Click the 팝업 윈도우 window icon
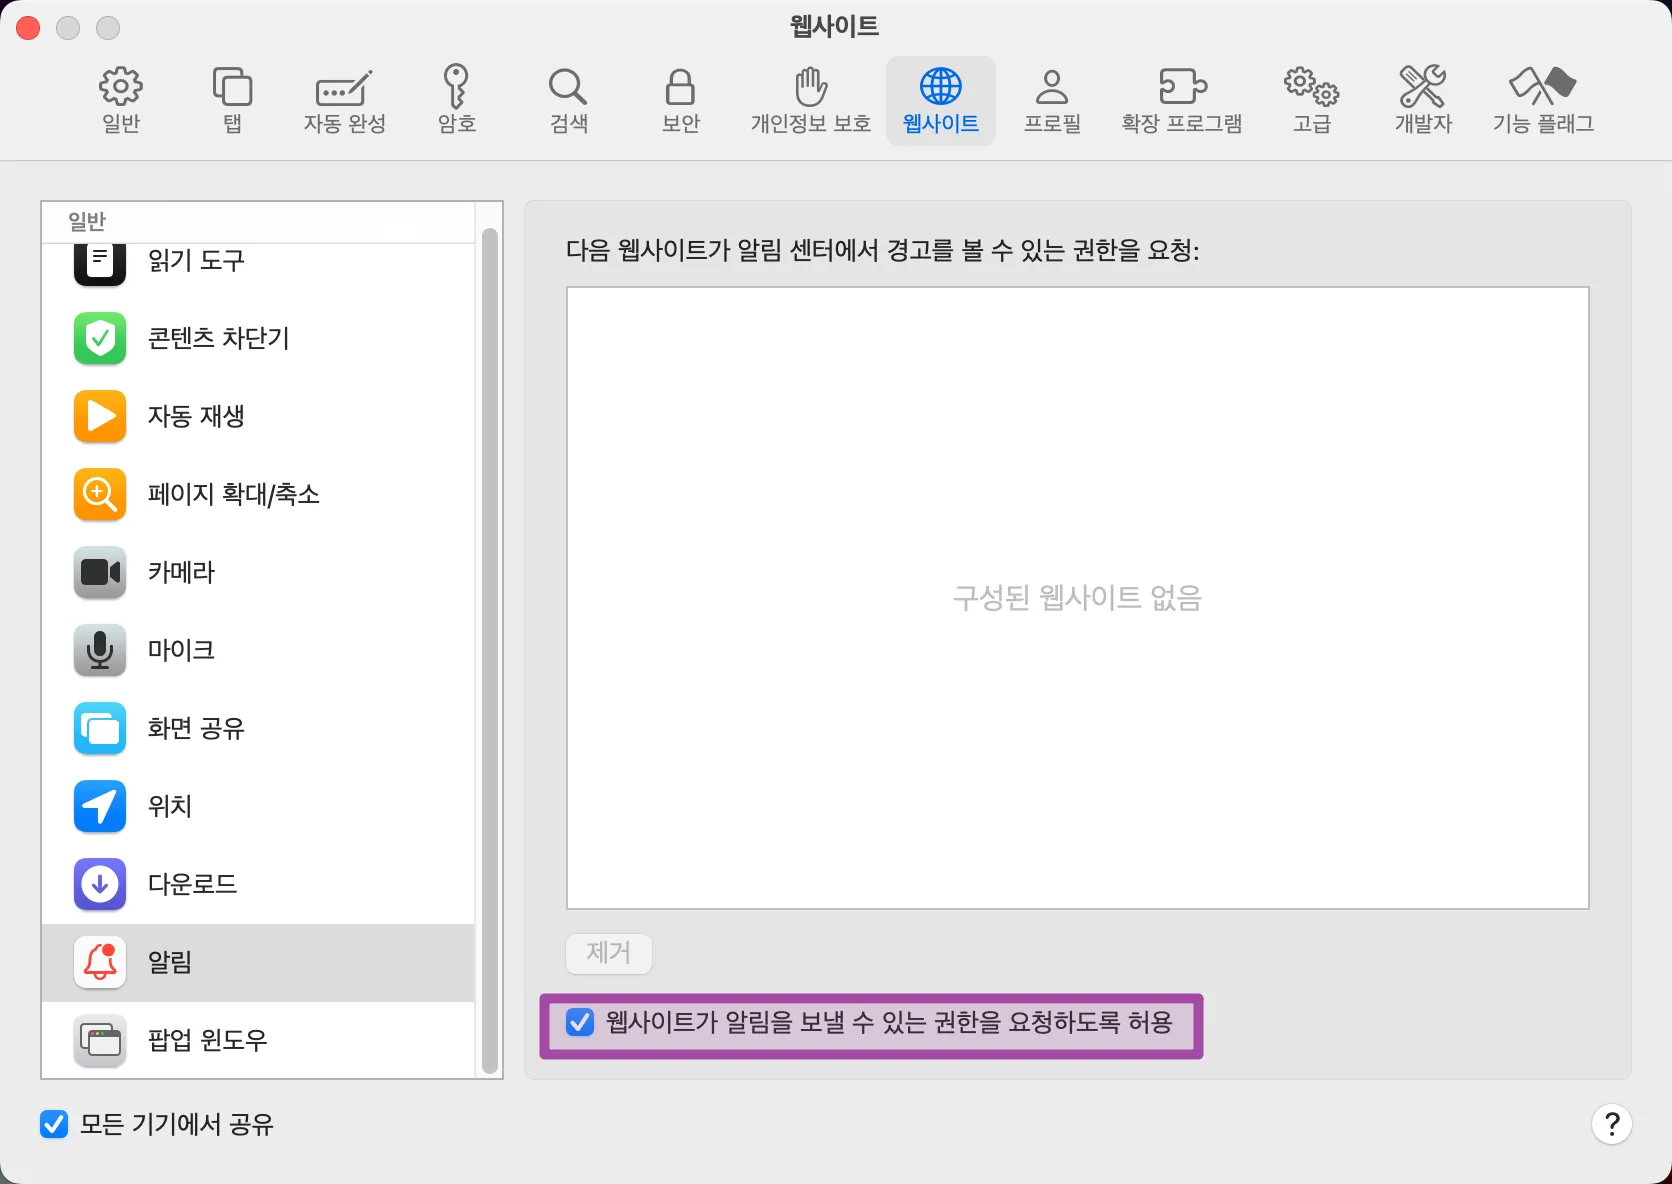 tap(100, 1040)
